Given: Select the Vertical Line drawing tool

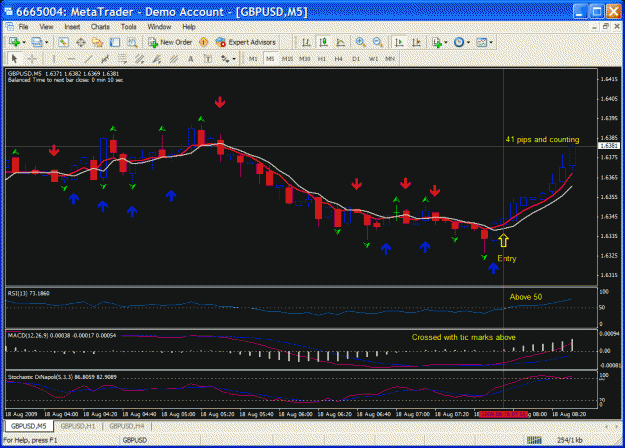Looking at the screenshot, I should click(x=54, y=59).
